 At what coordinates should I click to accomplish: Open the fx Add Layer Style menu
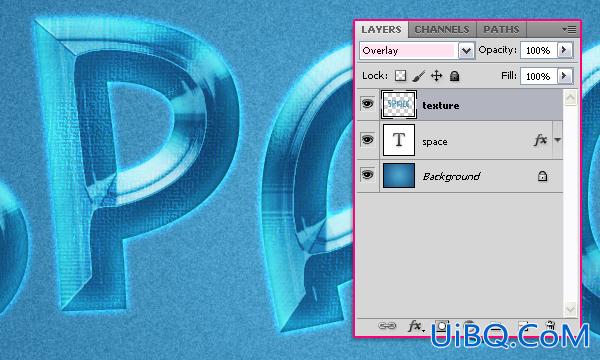416,326
